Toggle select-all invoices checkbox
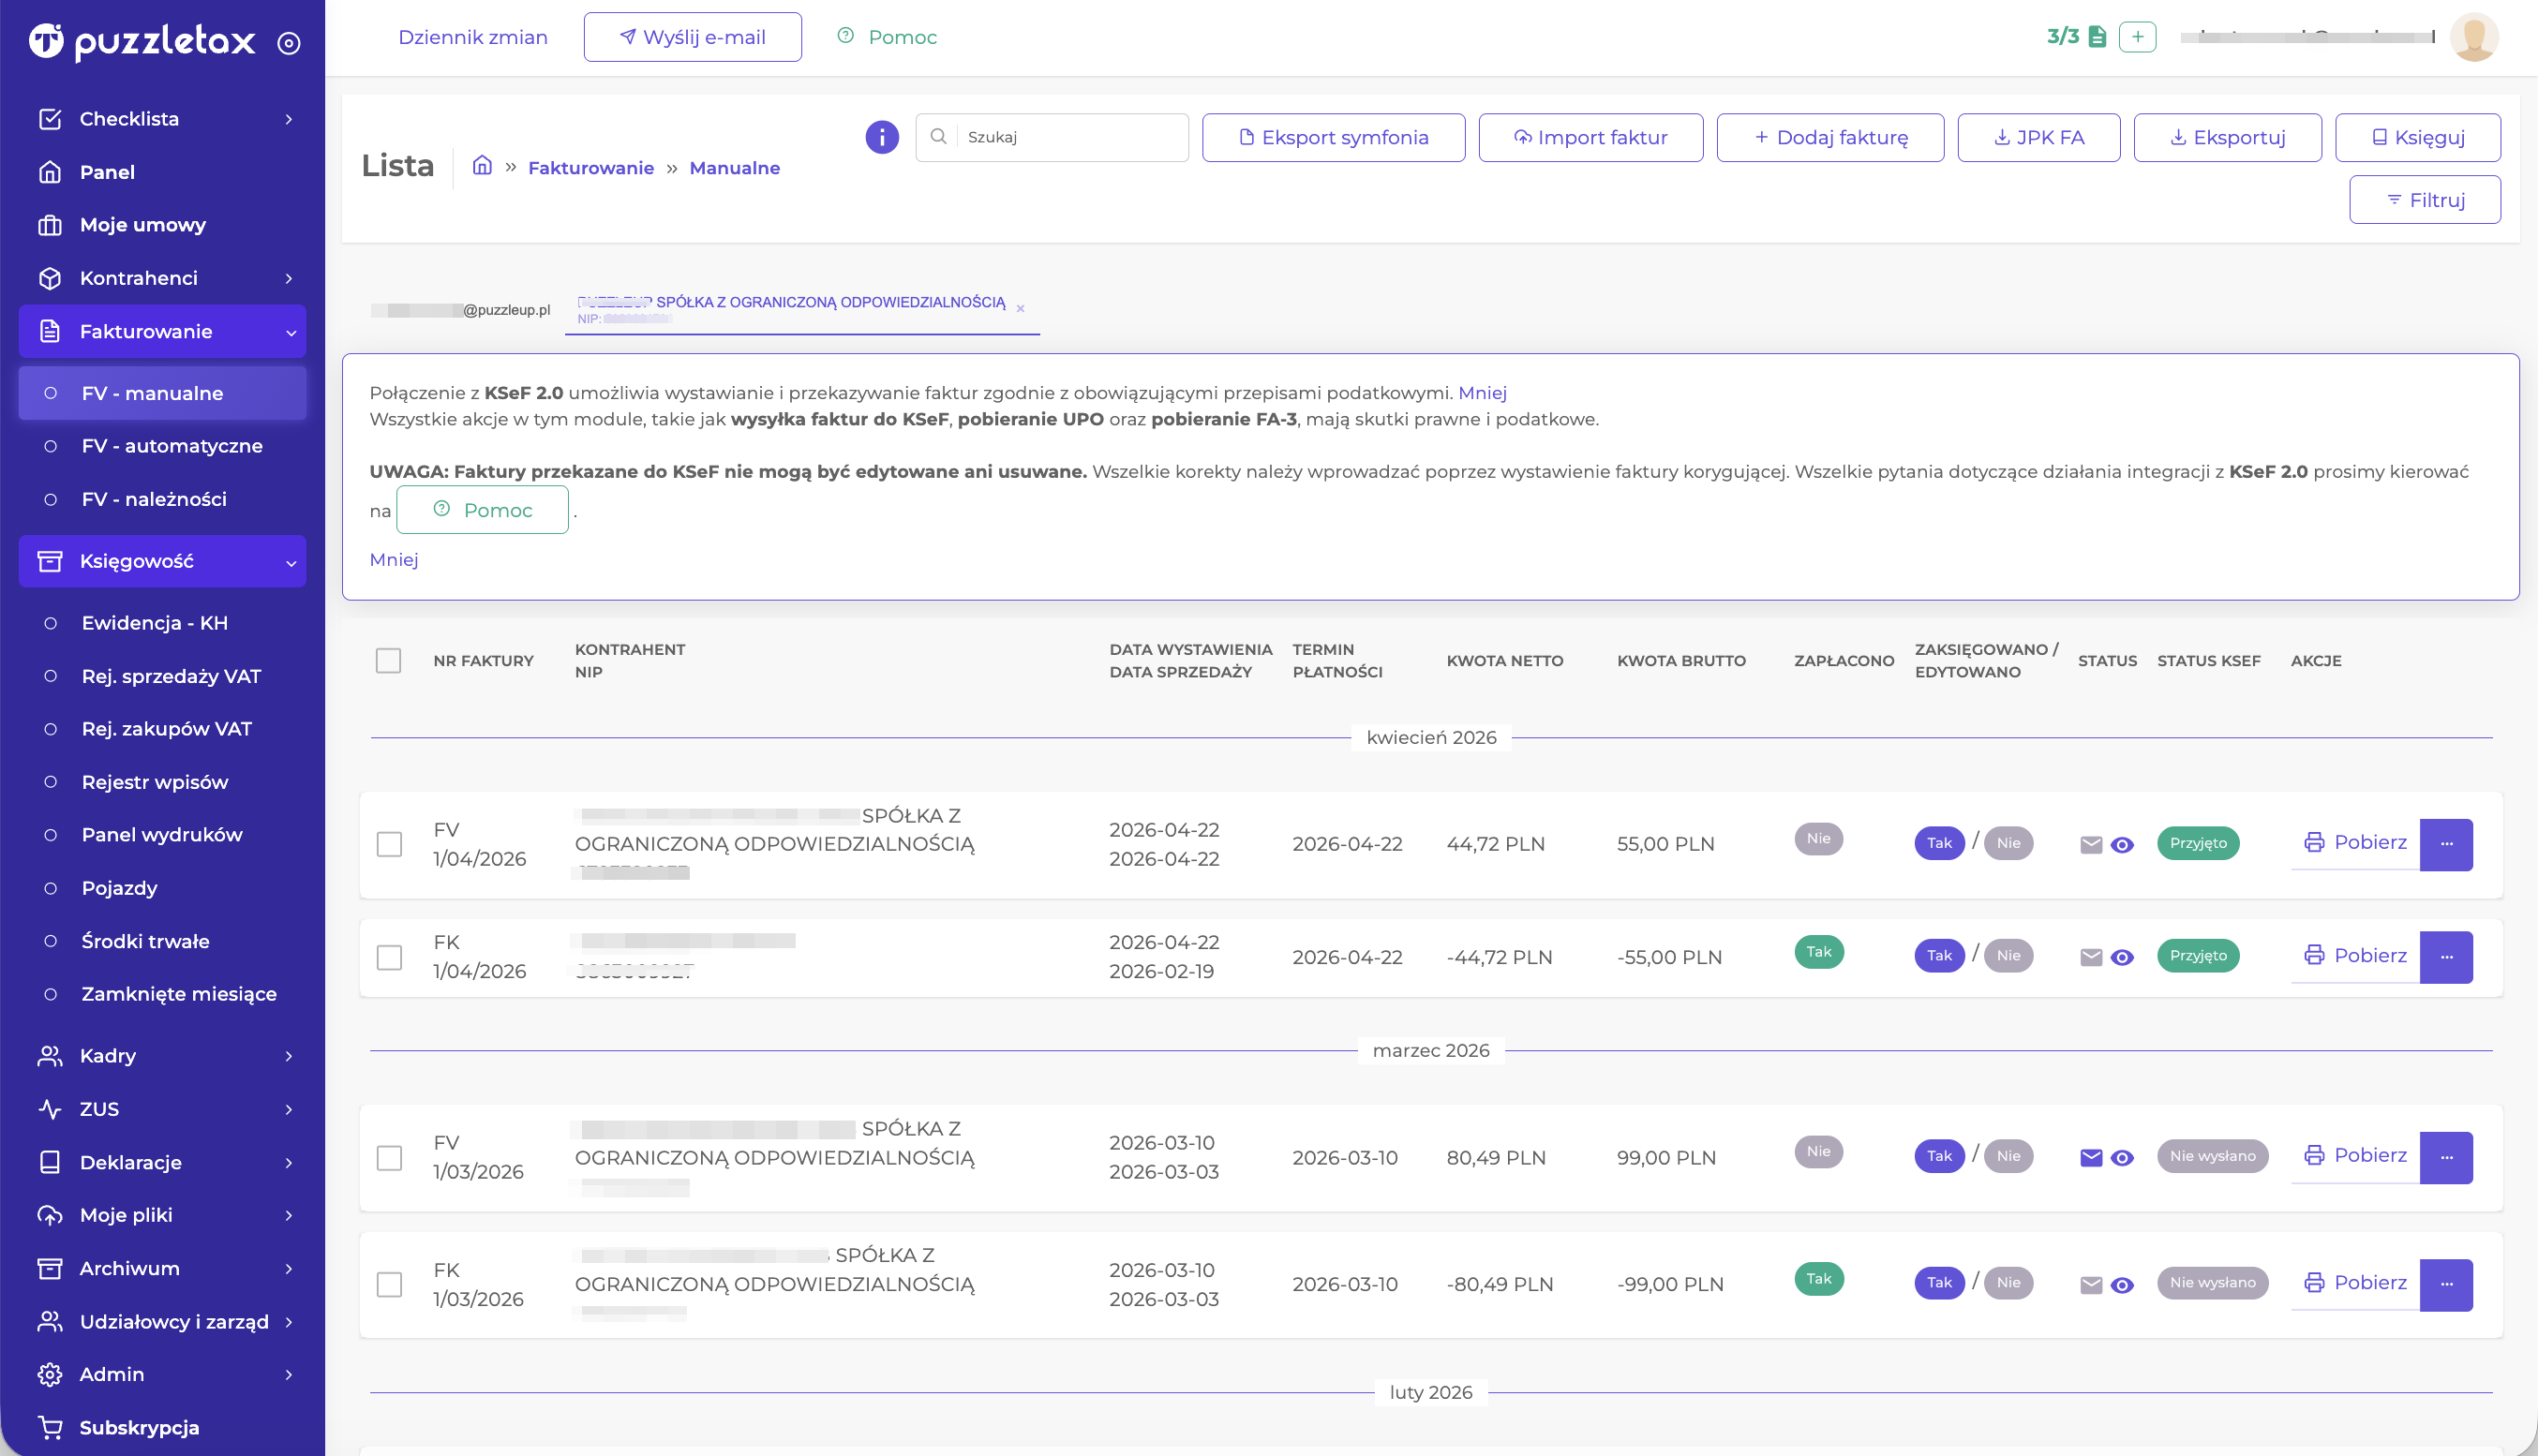Viewport: 2538px width, 1456px height. pyautogui.click(x=388, y=661)
